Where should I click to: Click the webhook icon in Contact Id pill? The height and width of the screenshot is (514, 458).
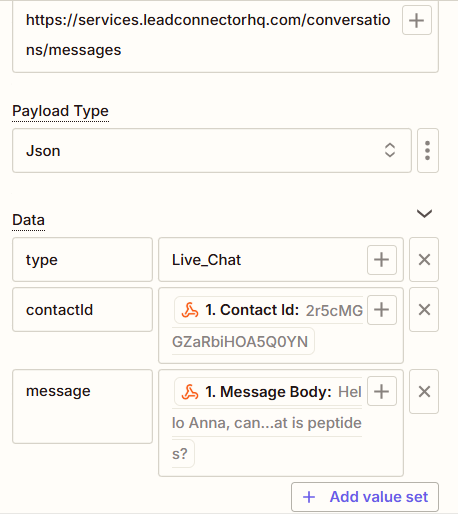click(x=190, y=310)
